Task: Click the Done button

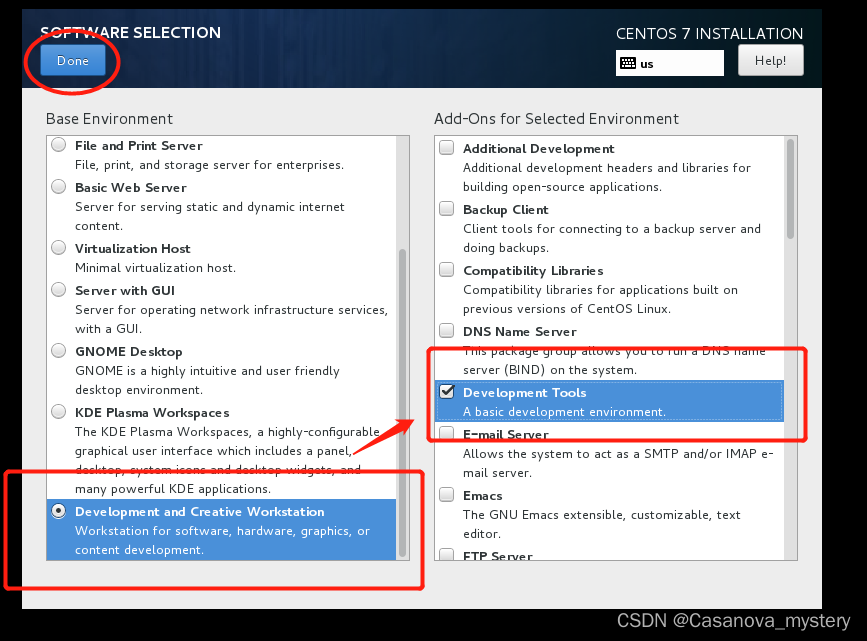Action: click(x=72, y=60)
